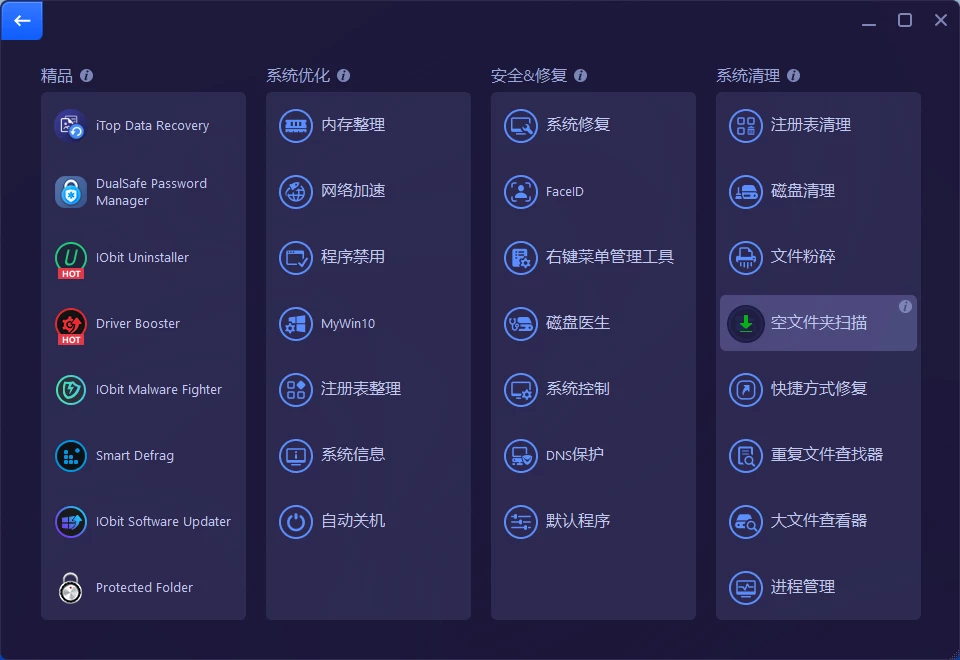Click the 空文件夹扫描 download icon
960x660 pixels.
click(x=745, y=323)
